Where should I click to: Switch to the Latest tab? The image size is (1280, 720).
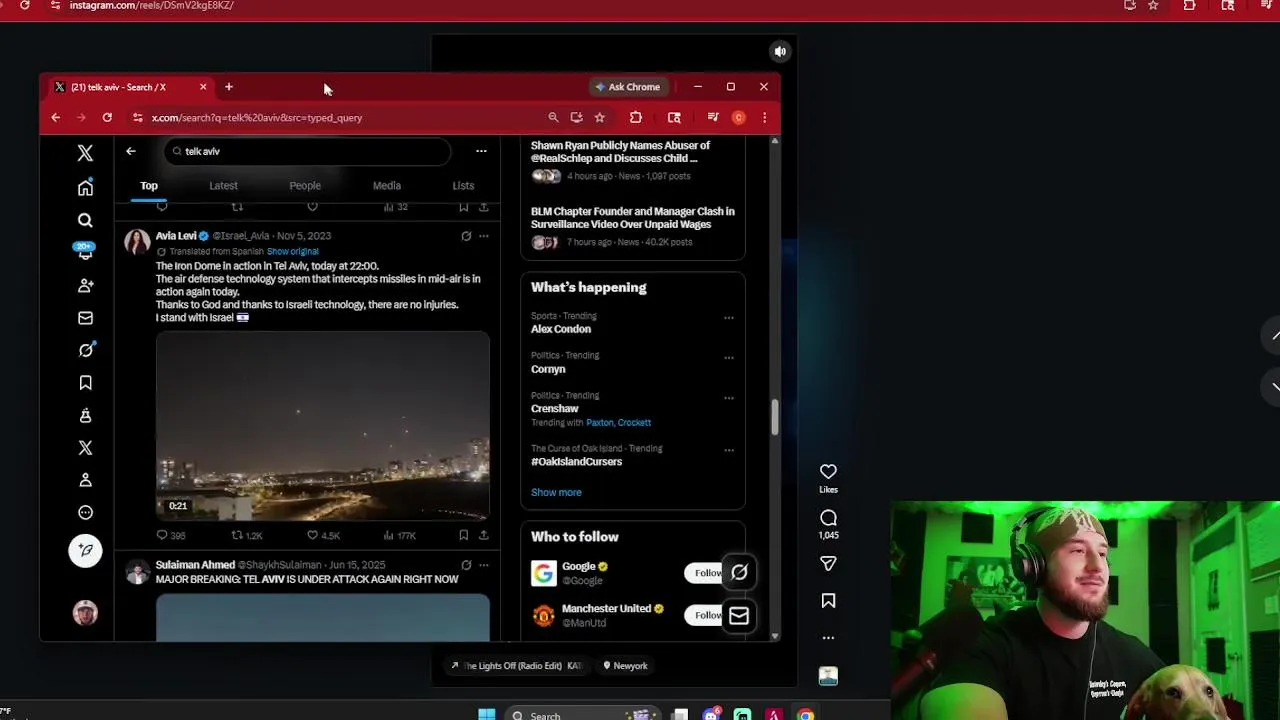pyautogui.click(x=223, y=186)
